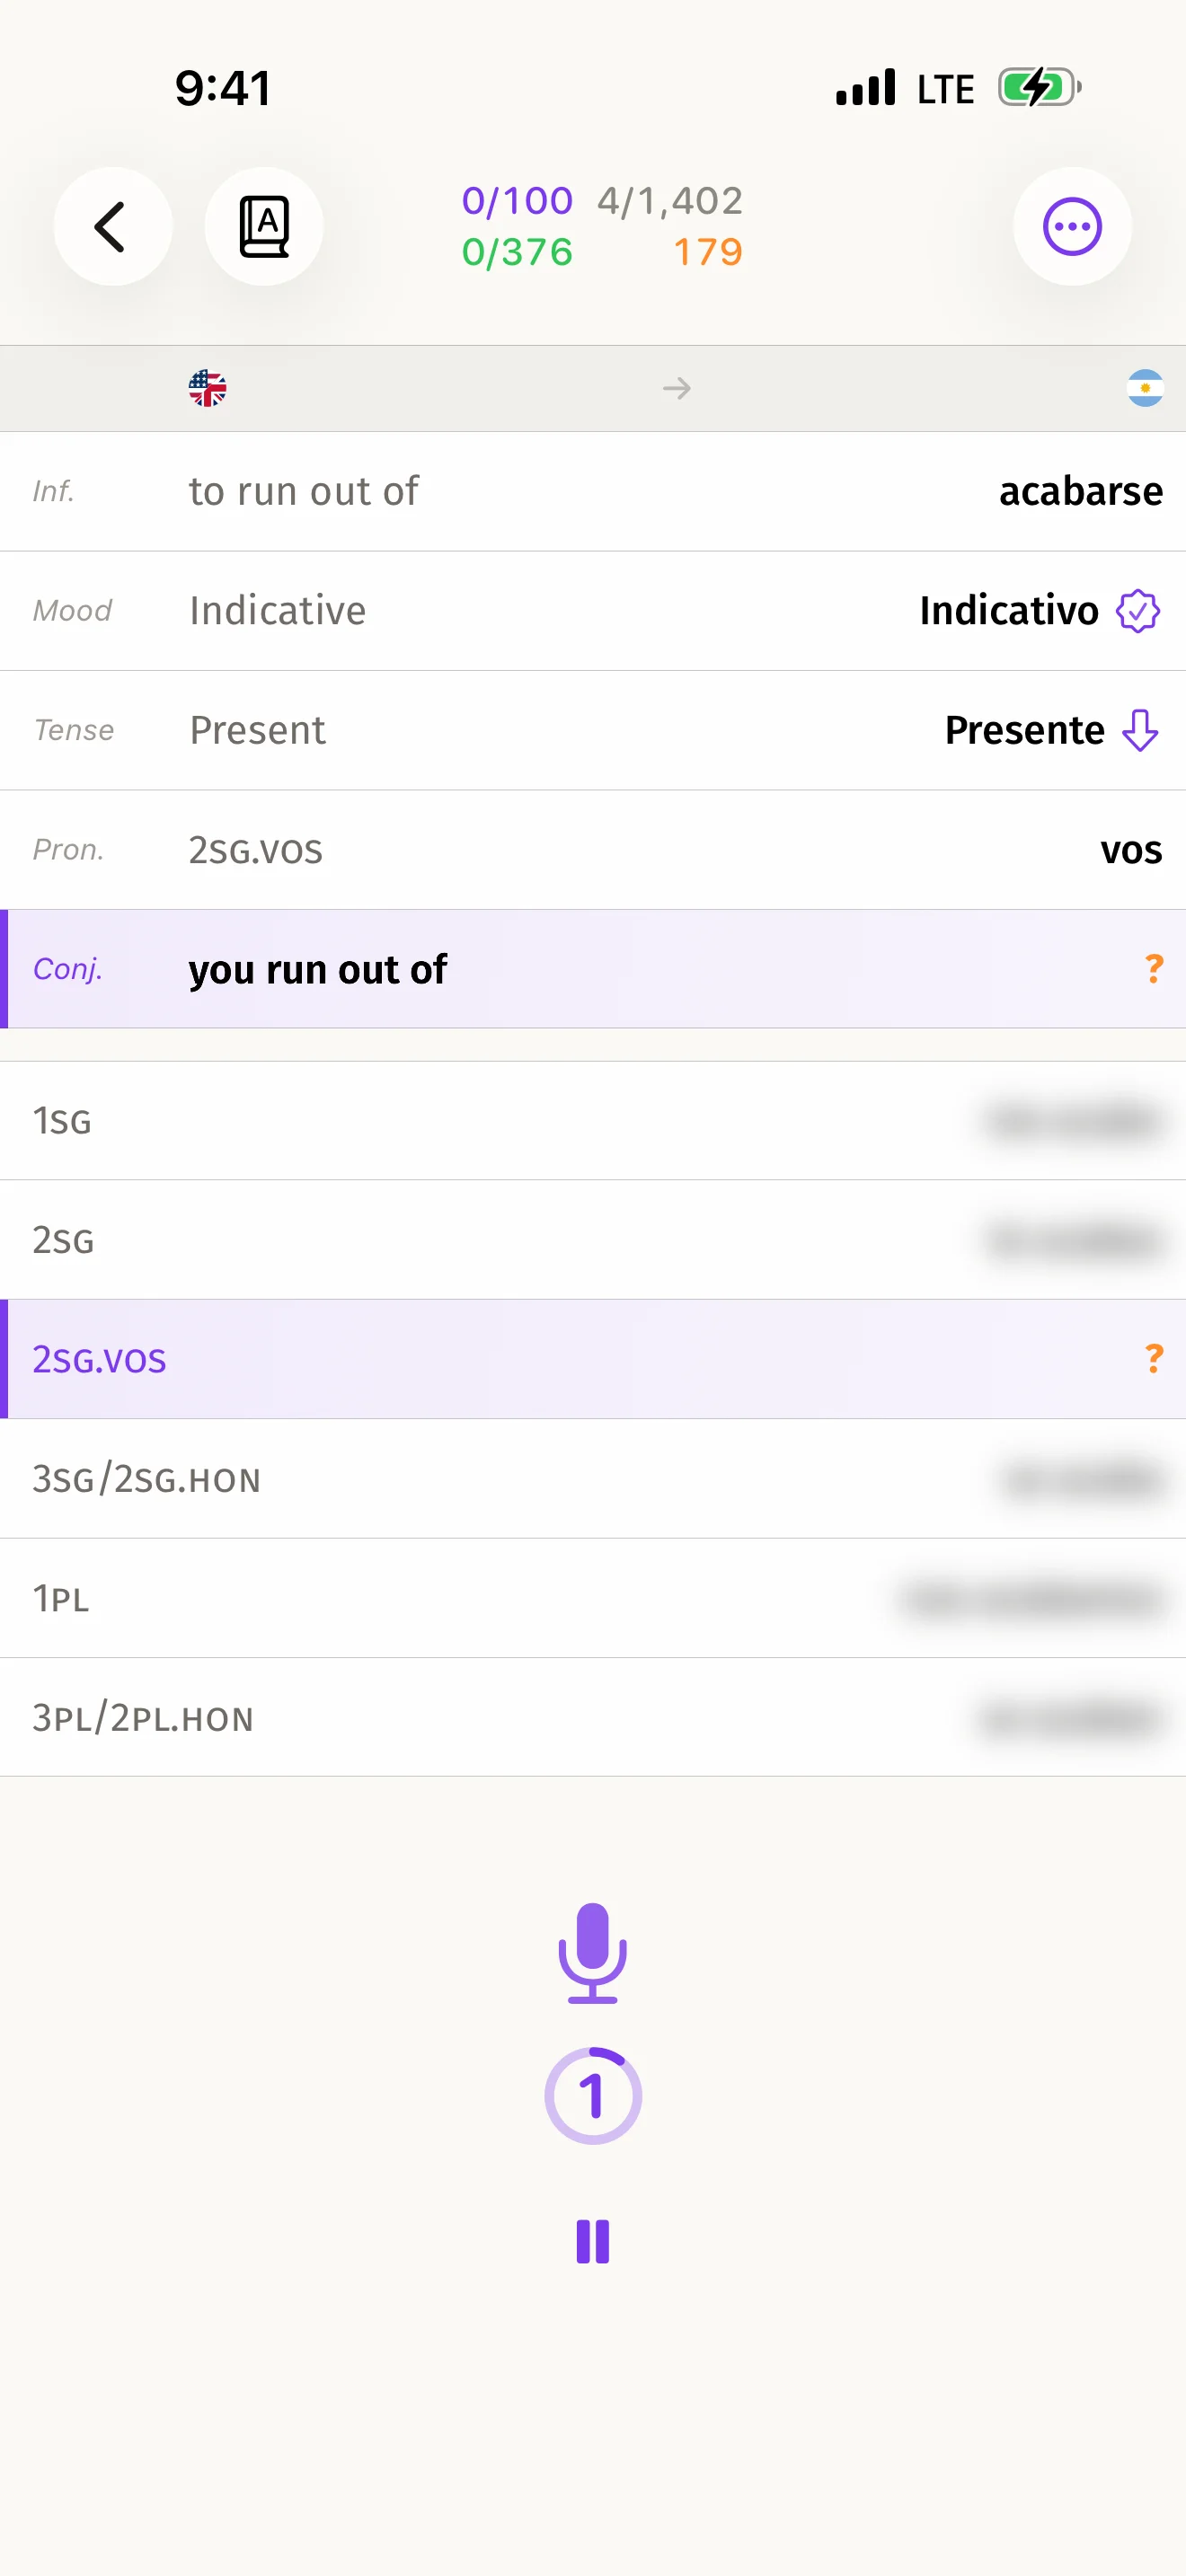Toggle the Indicativo mood badge
The height and width of the screenshot is (2576, 1186).
[1137, 611]
